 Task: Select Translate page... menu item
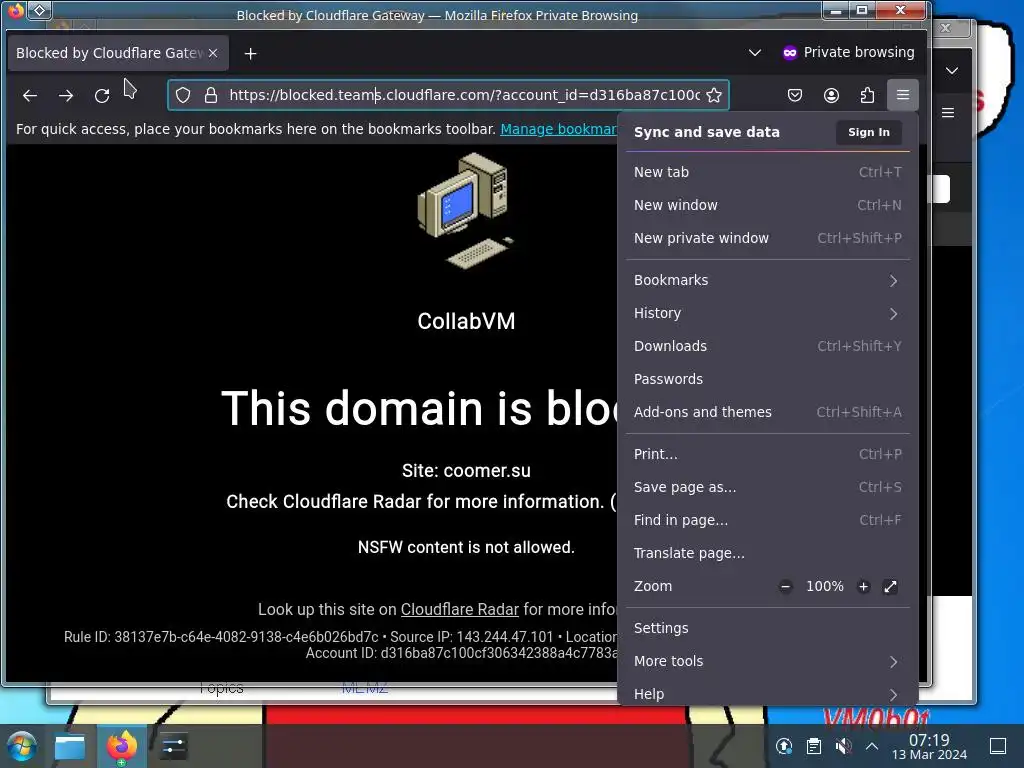tap(767, 553)
